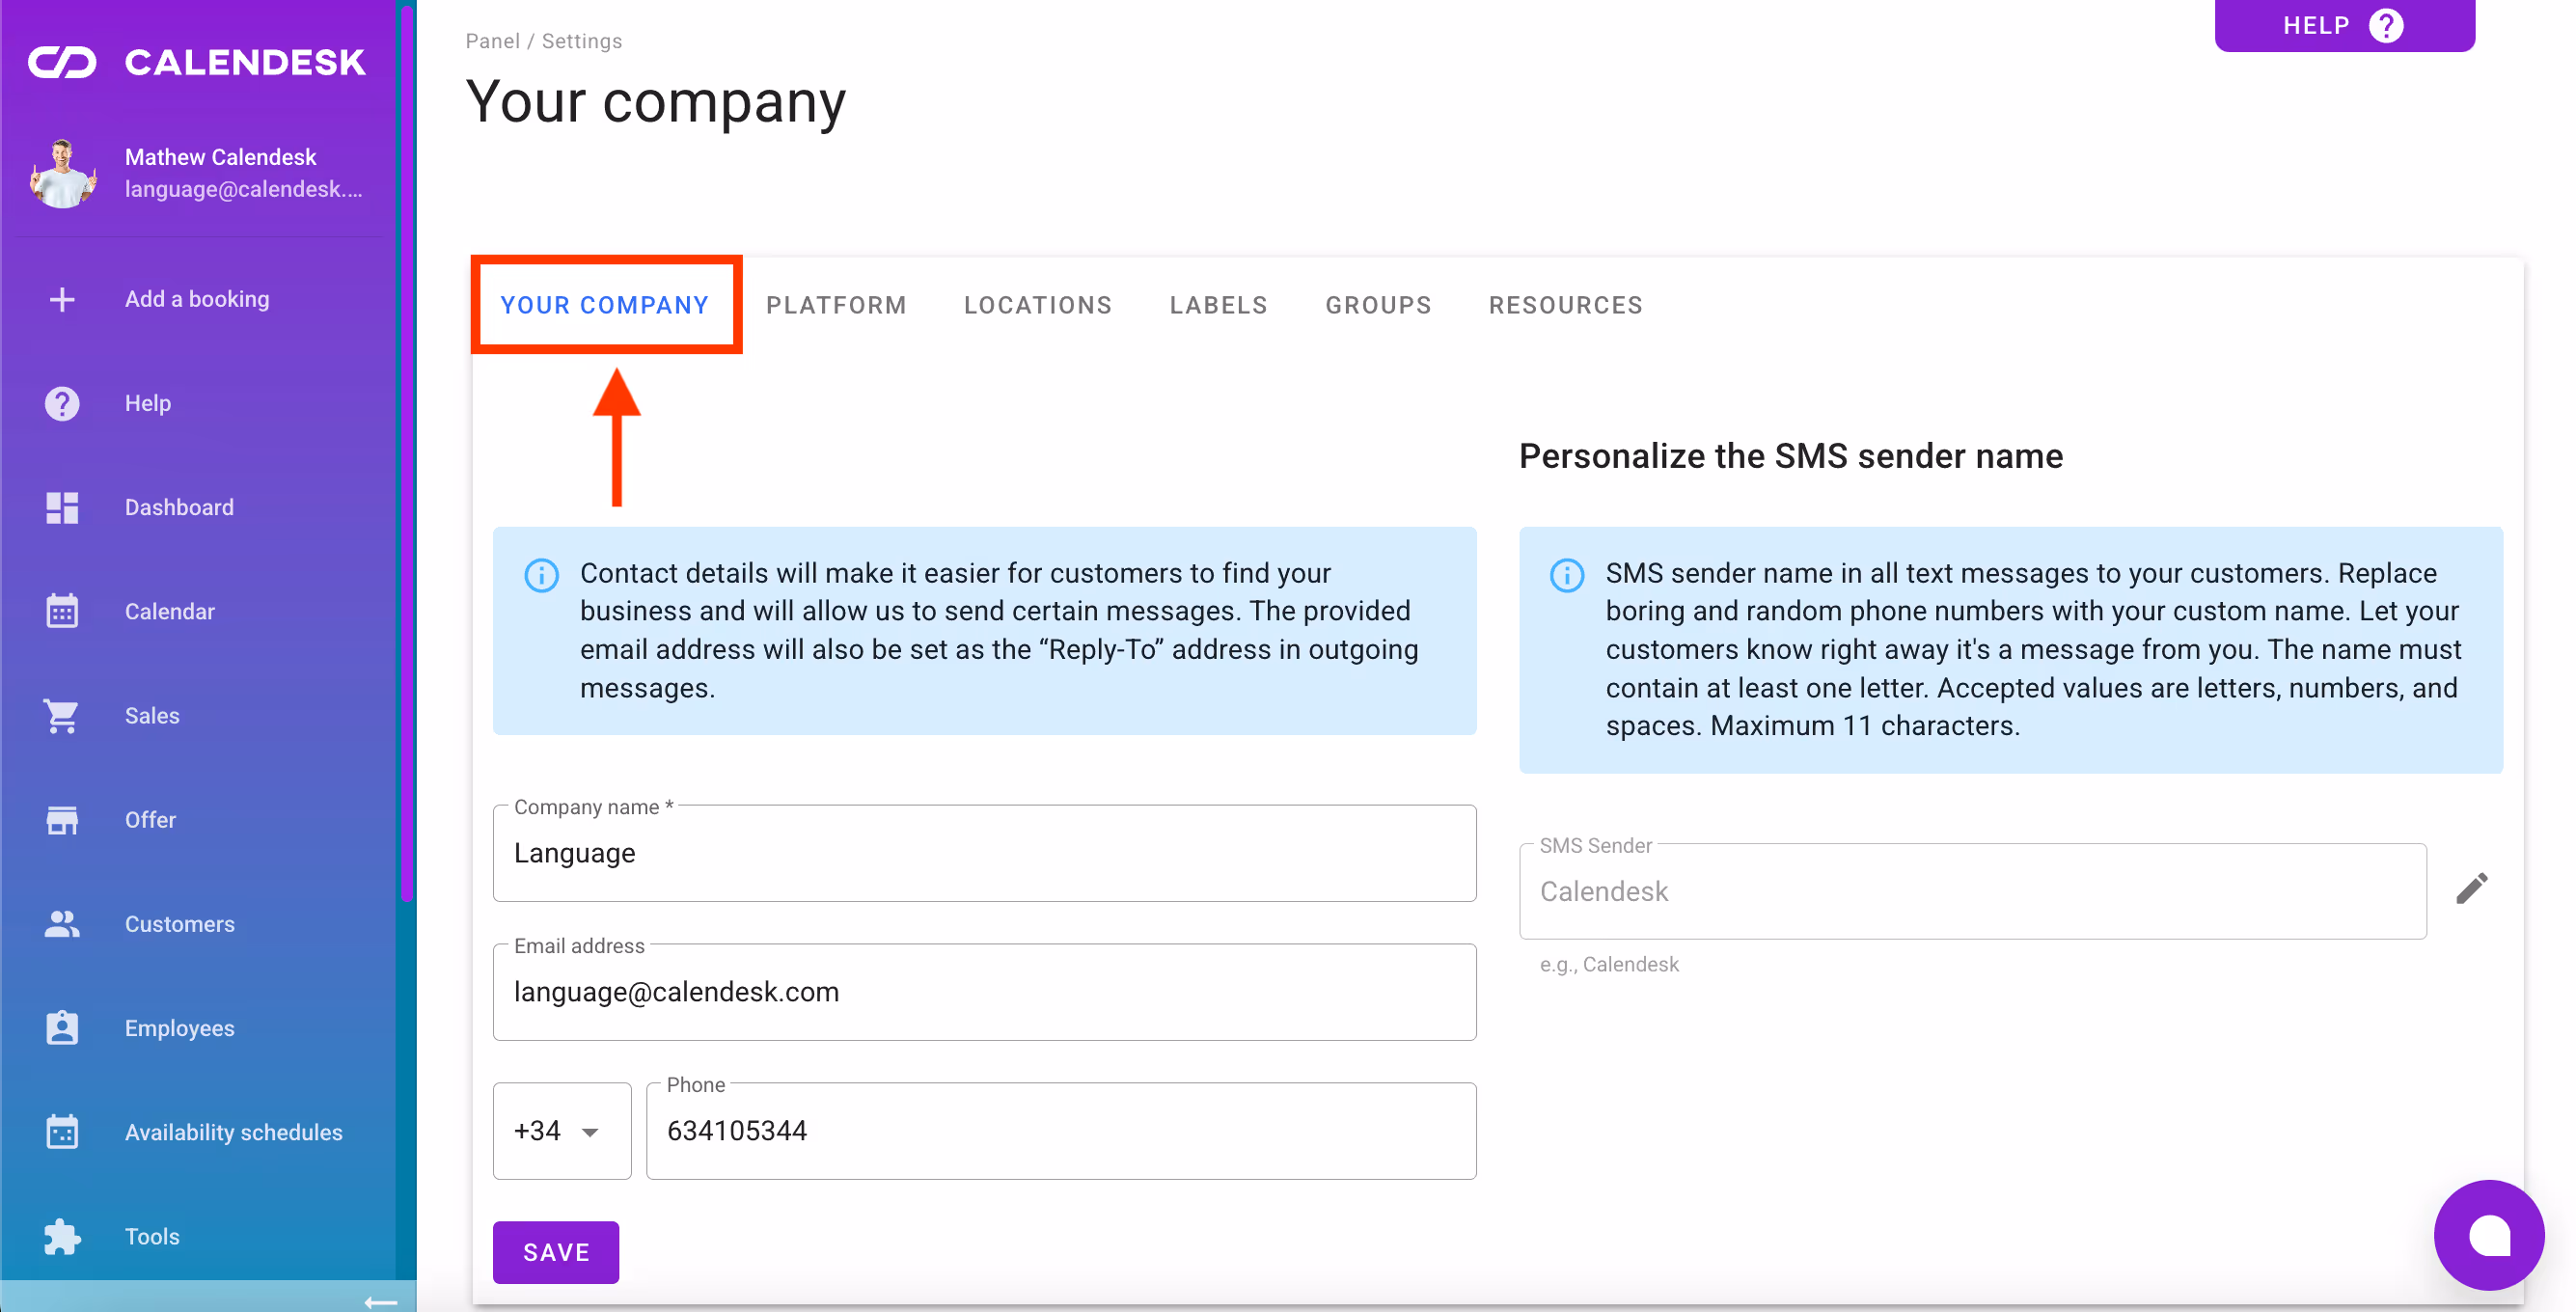Click the HELP button top right
Image resolution: width=2576 pixels, height=1312 pixels.
tap(2344, 25)
